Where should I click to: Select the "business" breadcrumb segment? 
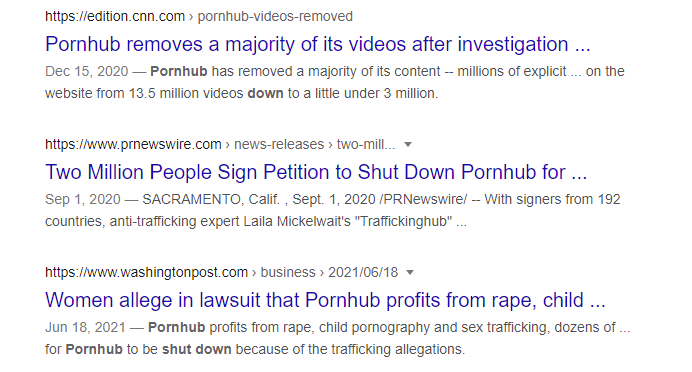click(x=288, y=272)
